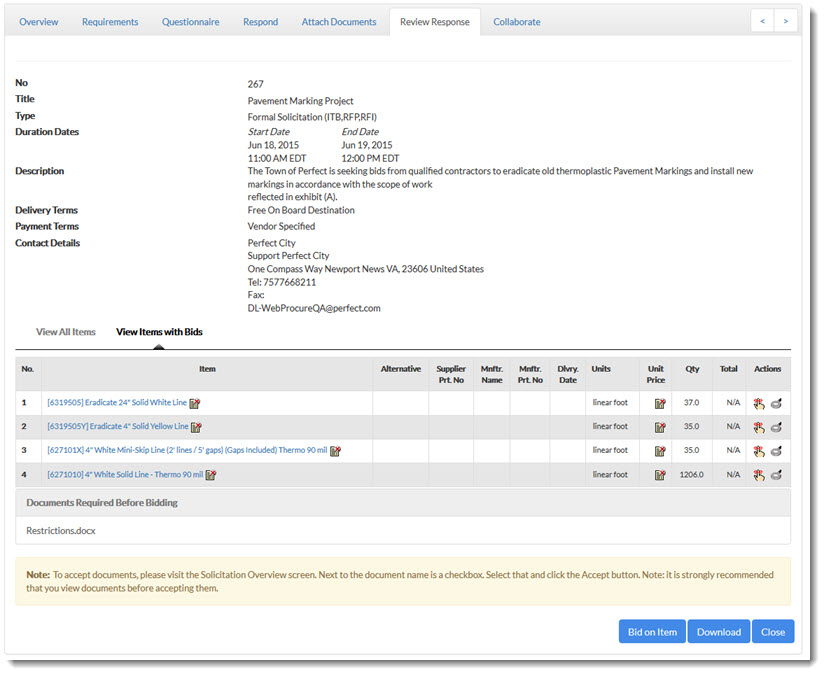Click the Qty value 37.0

point(691,402)
